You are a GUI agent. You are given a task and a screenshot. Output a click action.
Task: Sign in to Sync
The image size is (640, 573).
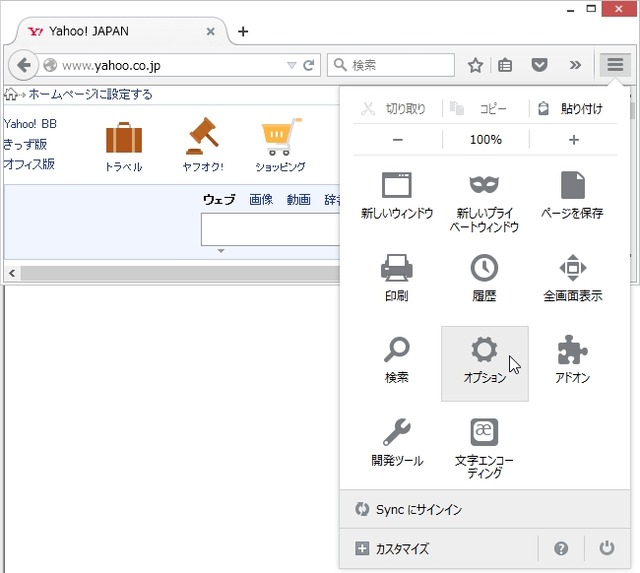pos(485,510)
